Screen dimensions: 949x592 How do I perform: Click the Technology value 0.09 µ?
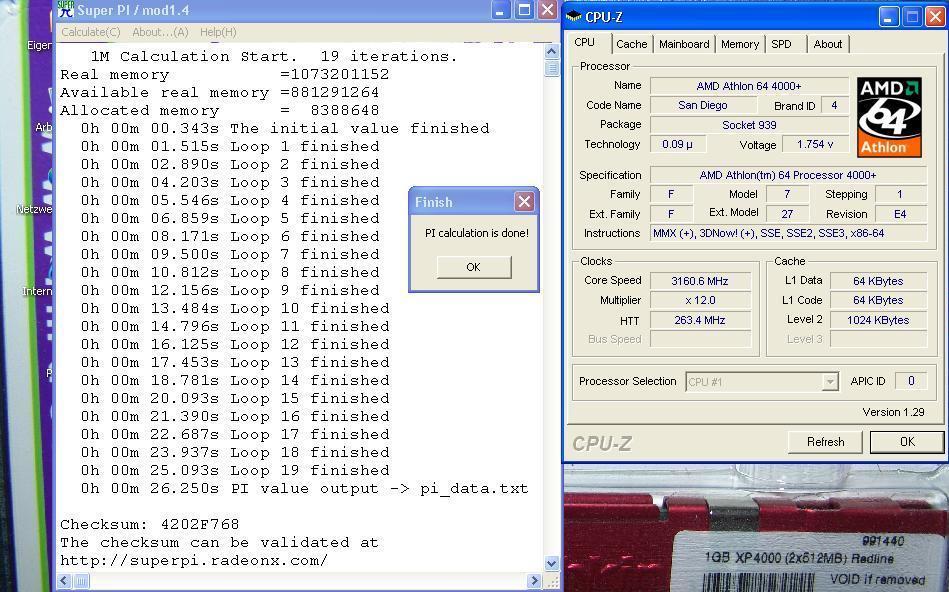[x=677, y=144]
